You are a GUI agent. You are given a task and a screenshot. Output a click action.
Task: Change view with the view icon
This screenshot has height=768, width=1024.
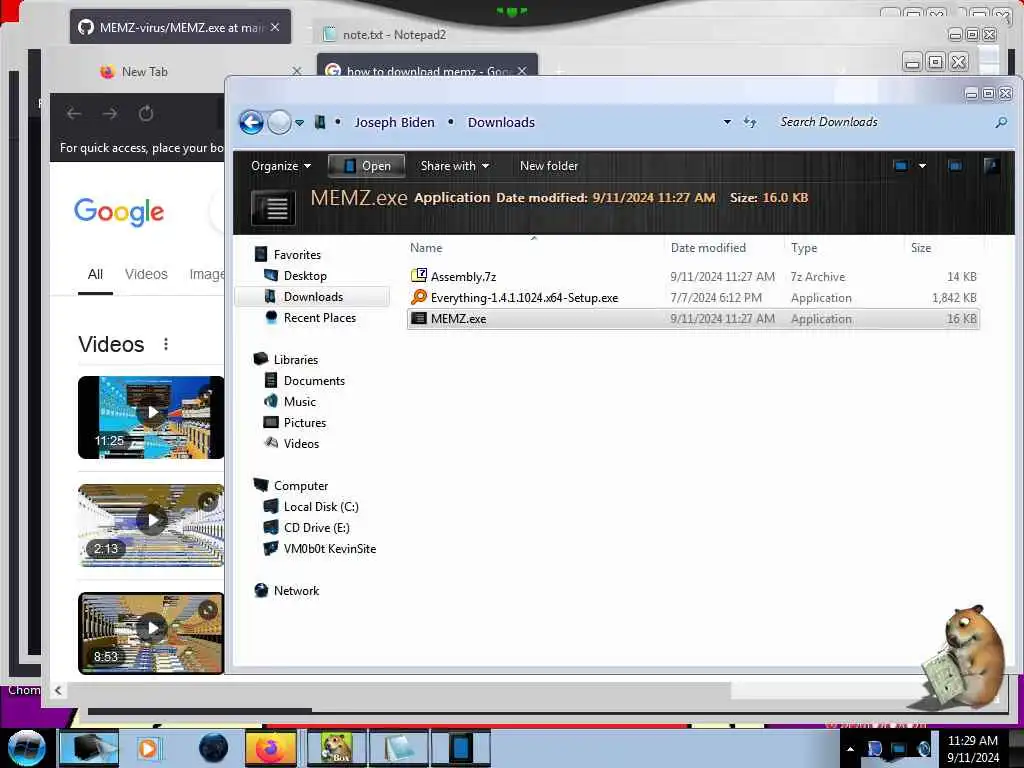901,166
